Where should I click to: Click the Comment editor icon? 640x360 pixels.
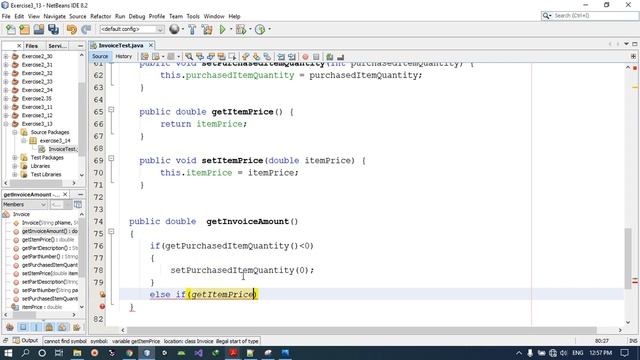(x=330, y=57)
